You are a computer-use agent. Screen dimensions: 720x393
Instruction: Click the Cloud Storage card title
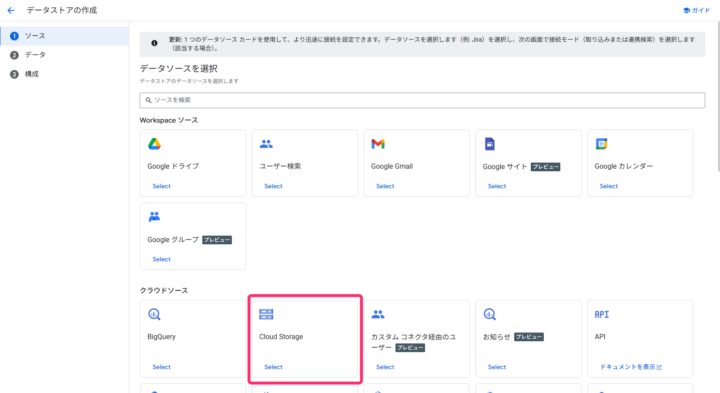[281, 337]
